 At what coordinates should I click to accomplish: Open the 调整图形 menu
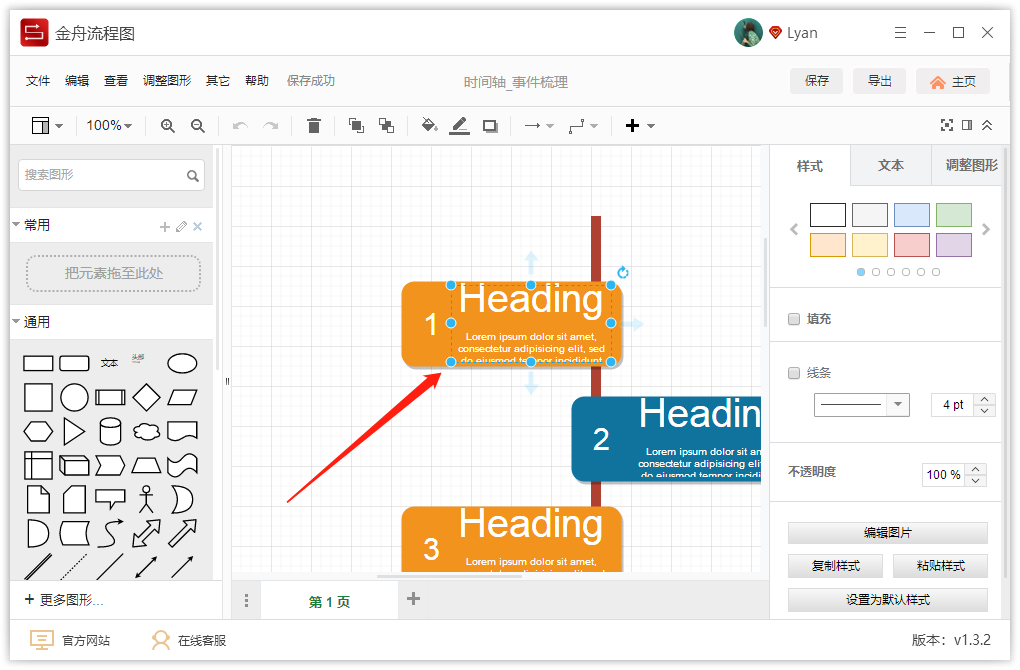167,81
